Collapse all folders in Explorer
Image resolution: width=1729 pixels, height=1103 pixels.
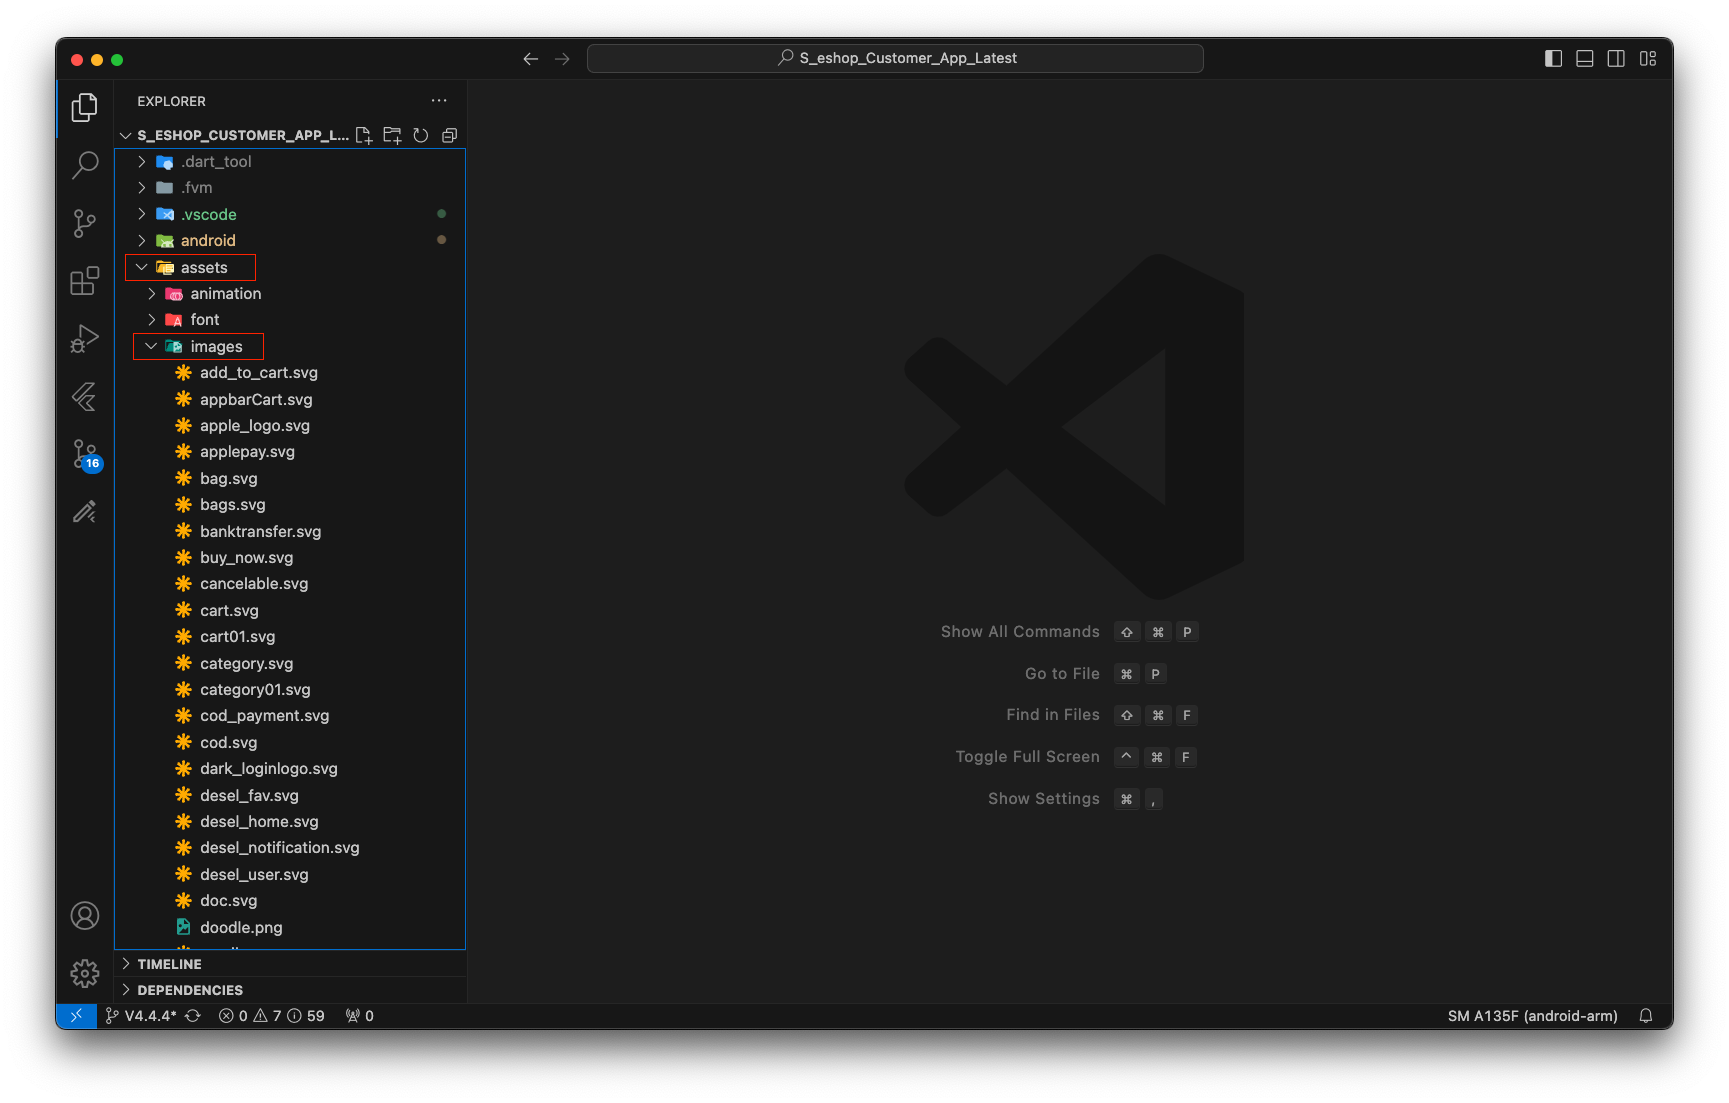449,135
